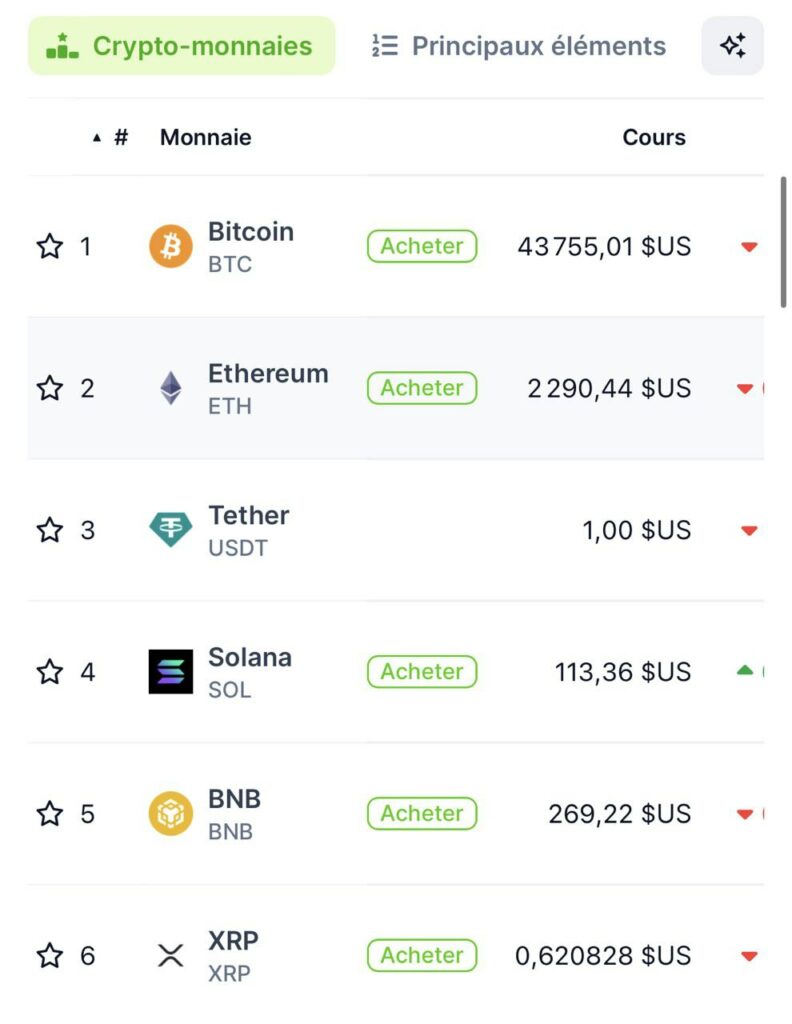Click the BNB coin icon

pos(173,813)
